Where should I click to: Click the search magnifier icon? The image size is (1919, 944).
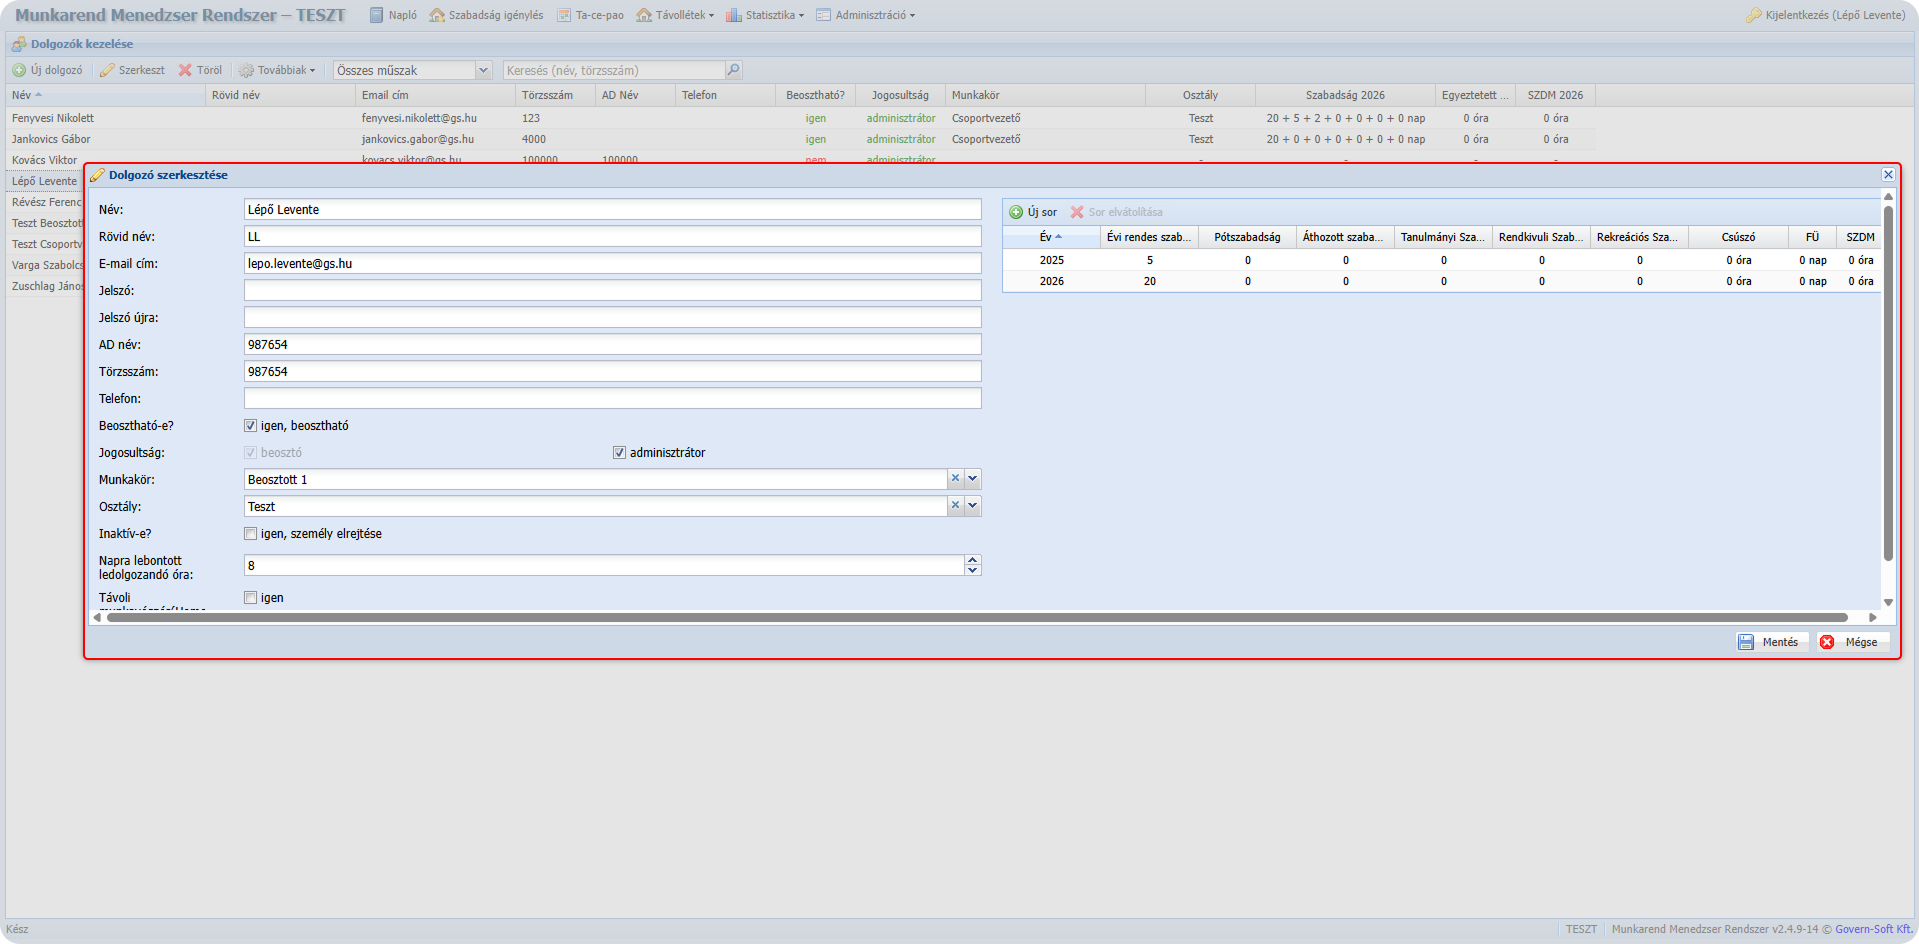click(733, 70)
